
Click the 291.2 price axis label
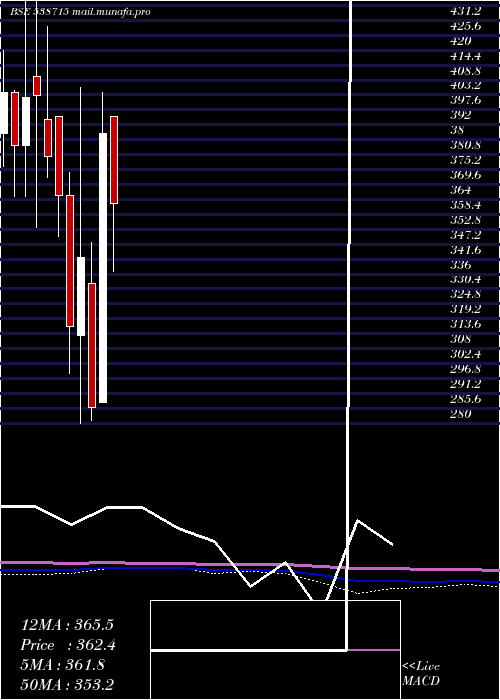465,384
